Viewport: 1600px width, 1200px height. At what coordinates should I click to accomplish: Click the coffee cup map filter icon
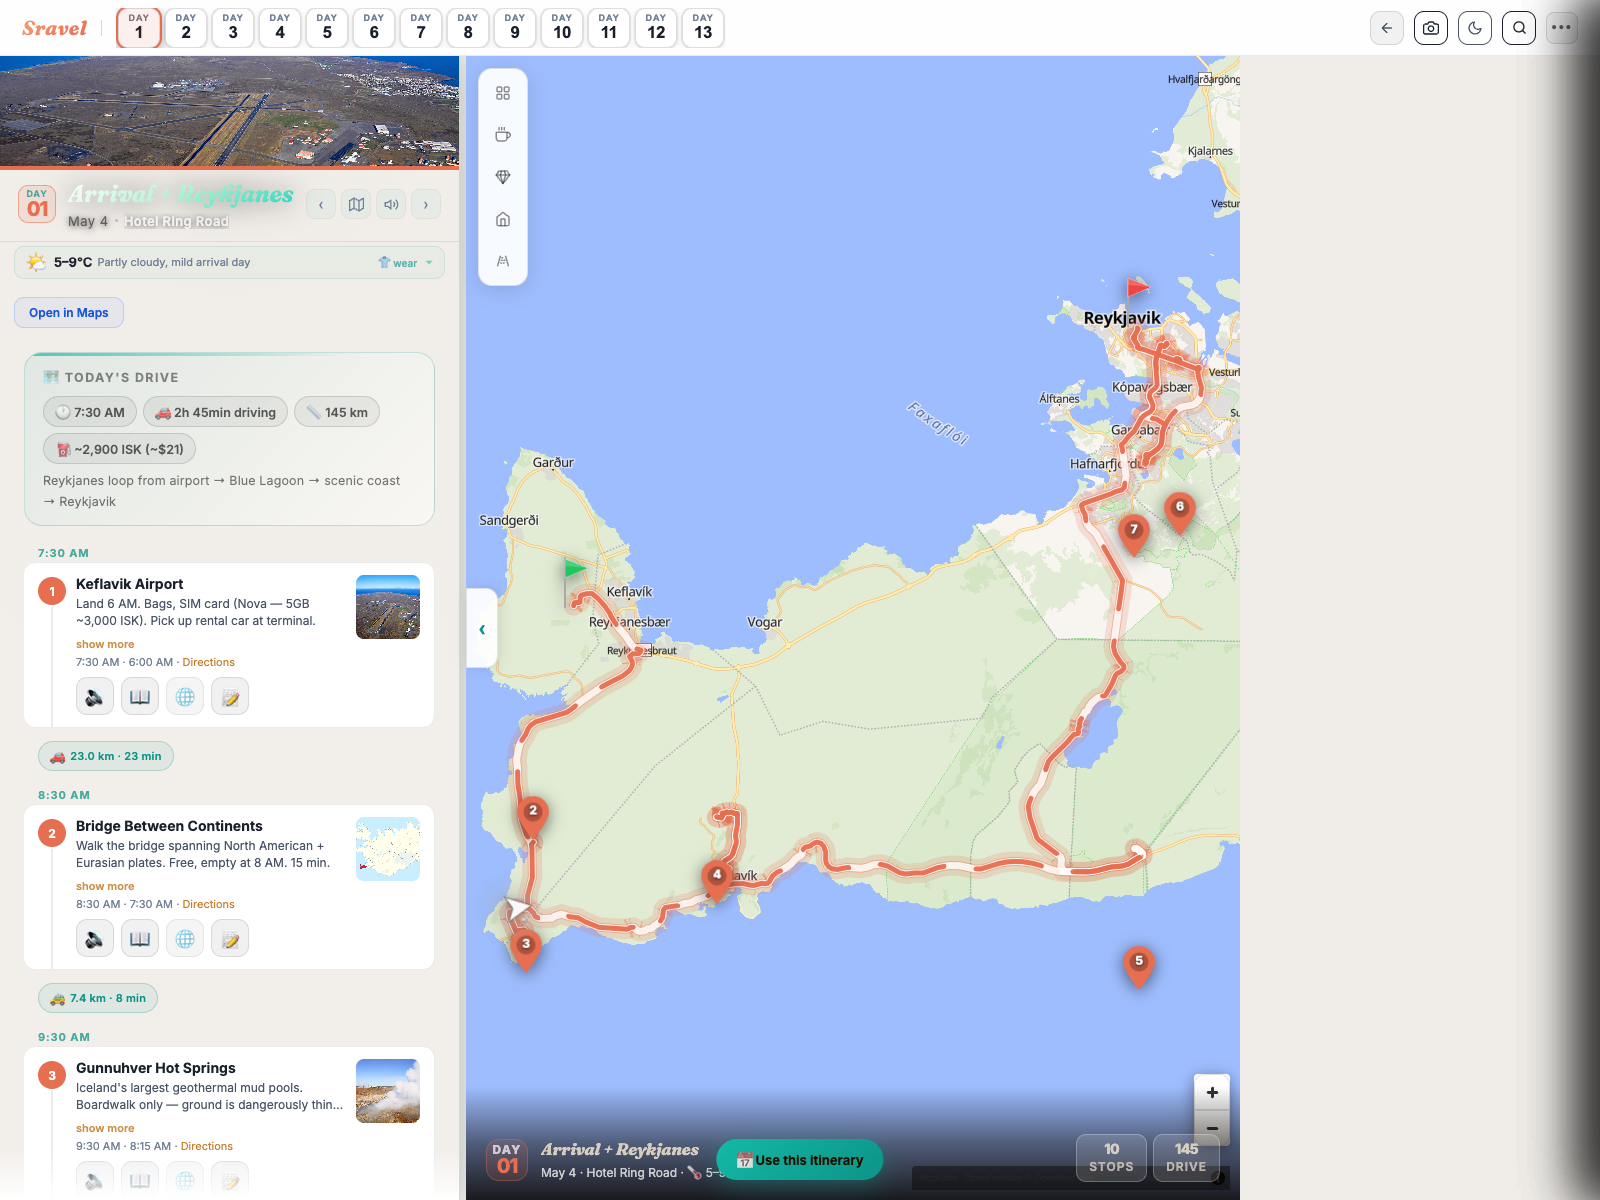503,135
